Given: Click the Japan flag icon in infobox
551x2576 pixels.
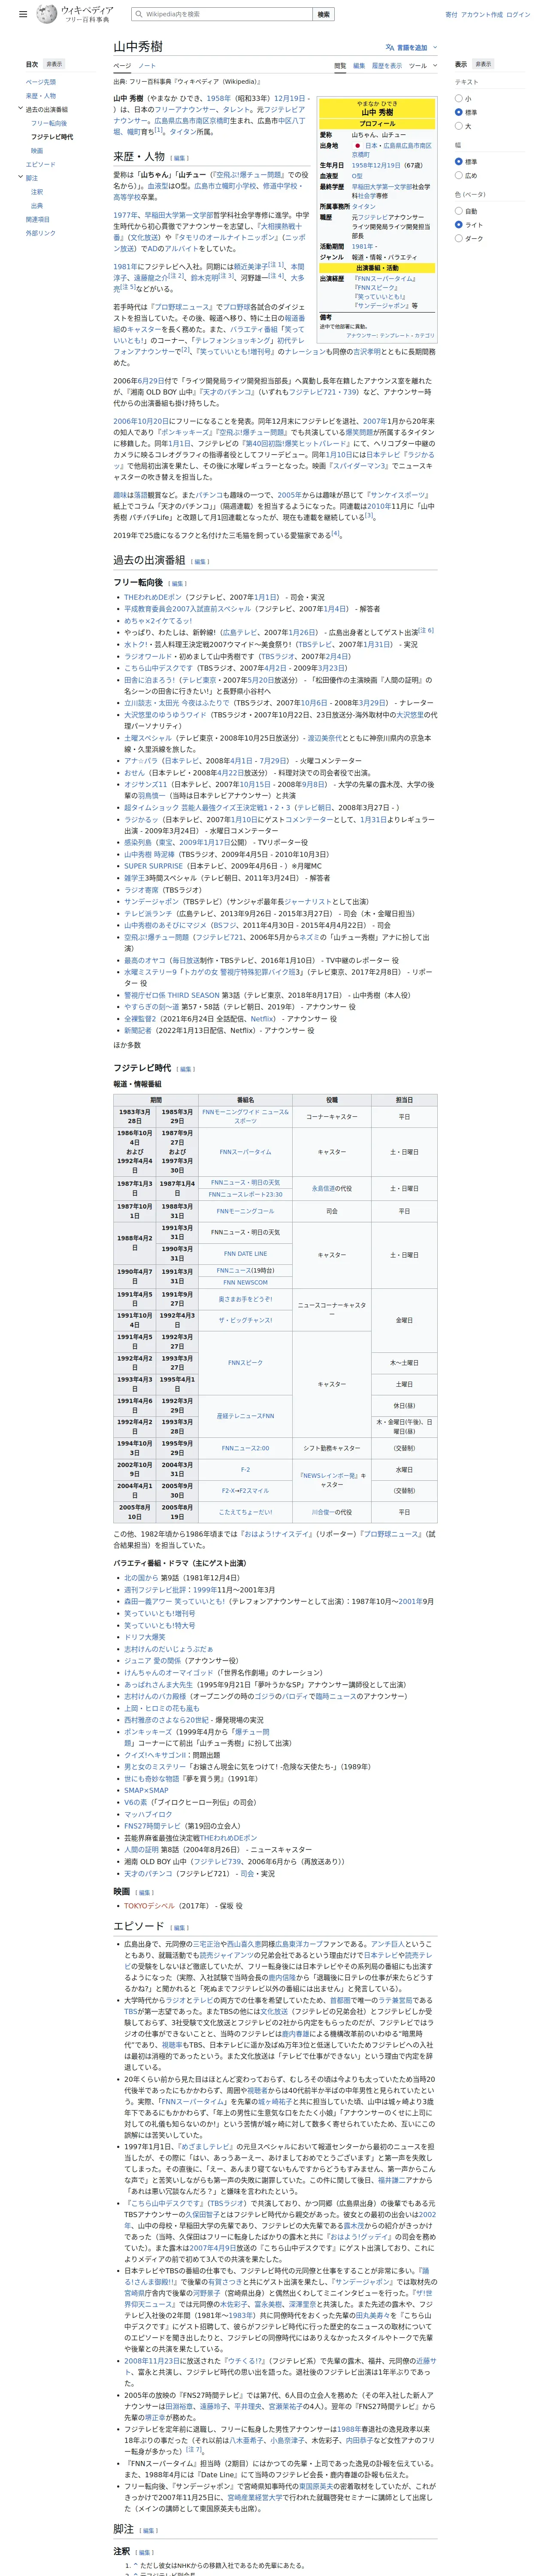Looking at the screenshot, I should (357, 146).
